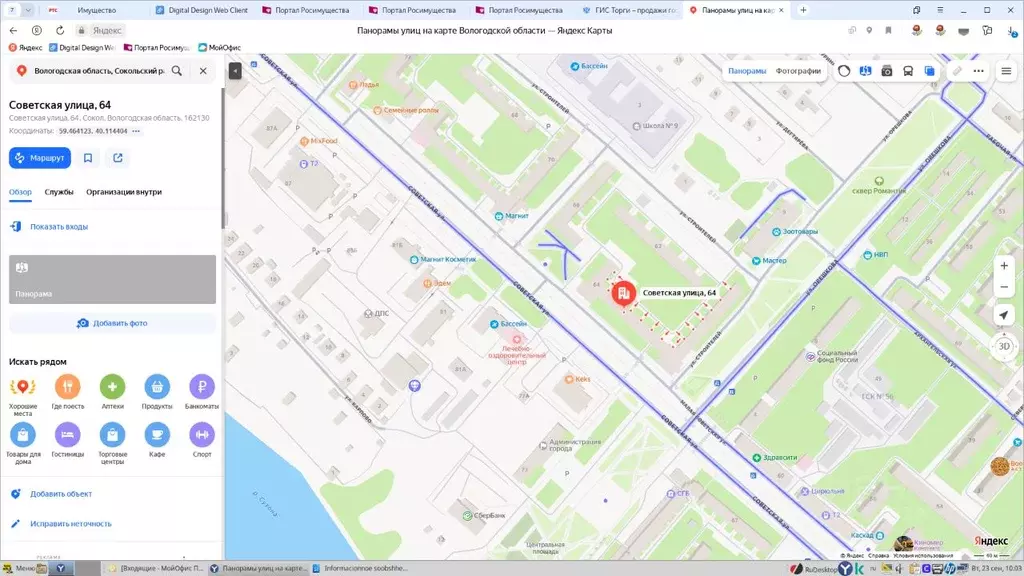The width and height of the screenshot is (1024, 576).
Task: Open the Аптеки nearby category
Action: [x=112, y=387]
